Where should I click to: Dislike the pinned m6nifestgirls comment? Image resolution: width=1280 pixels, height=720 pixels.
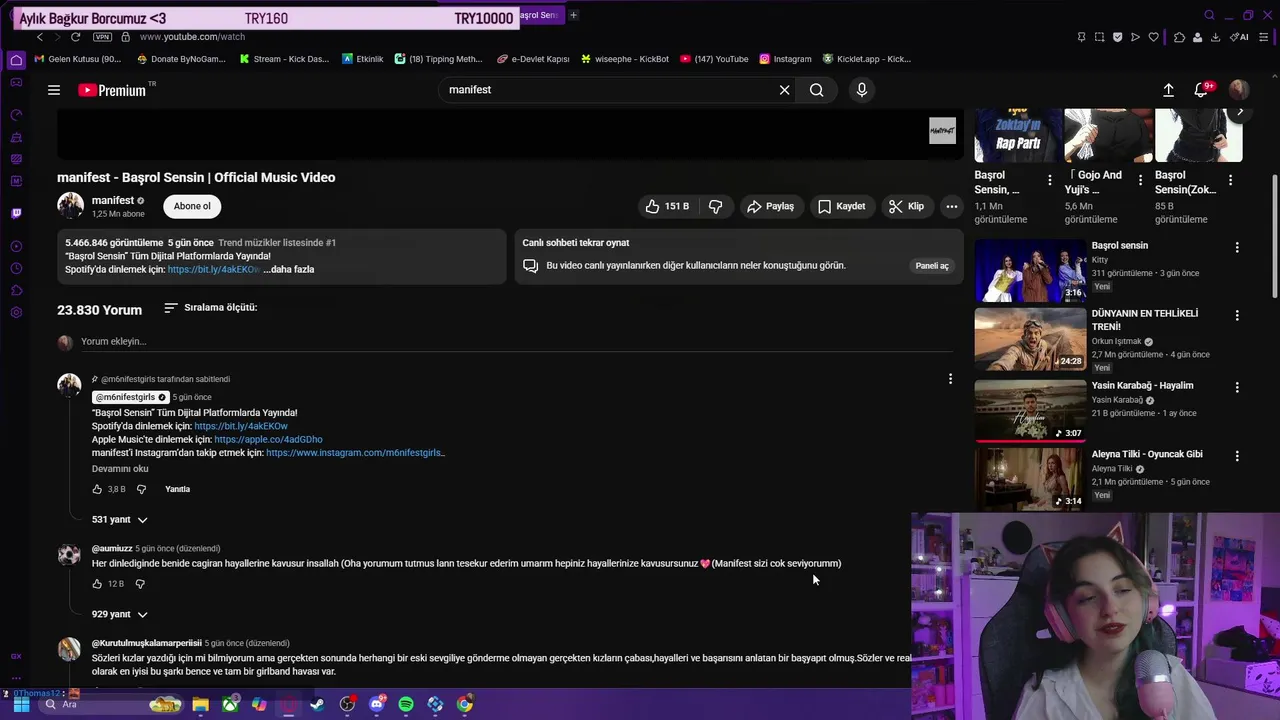[141, 489]
